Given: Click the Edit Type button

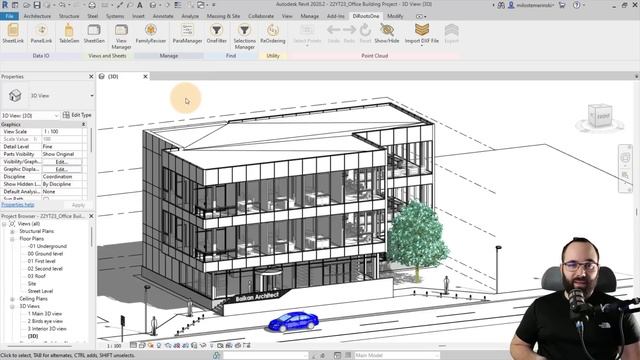Looking at the screenshot, I should tap(77, 115).
